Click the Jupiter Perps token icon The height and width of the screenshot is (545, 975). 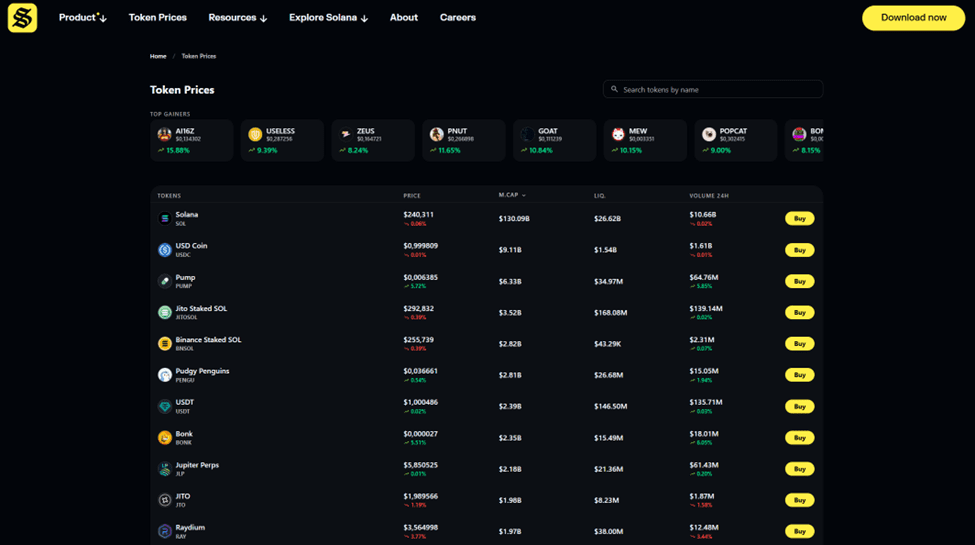point(165,468)
